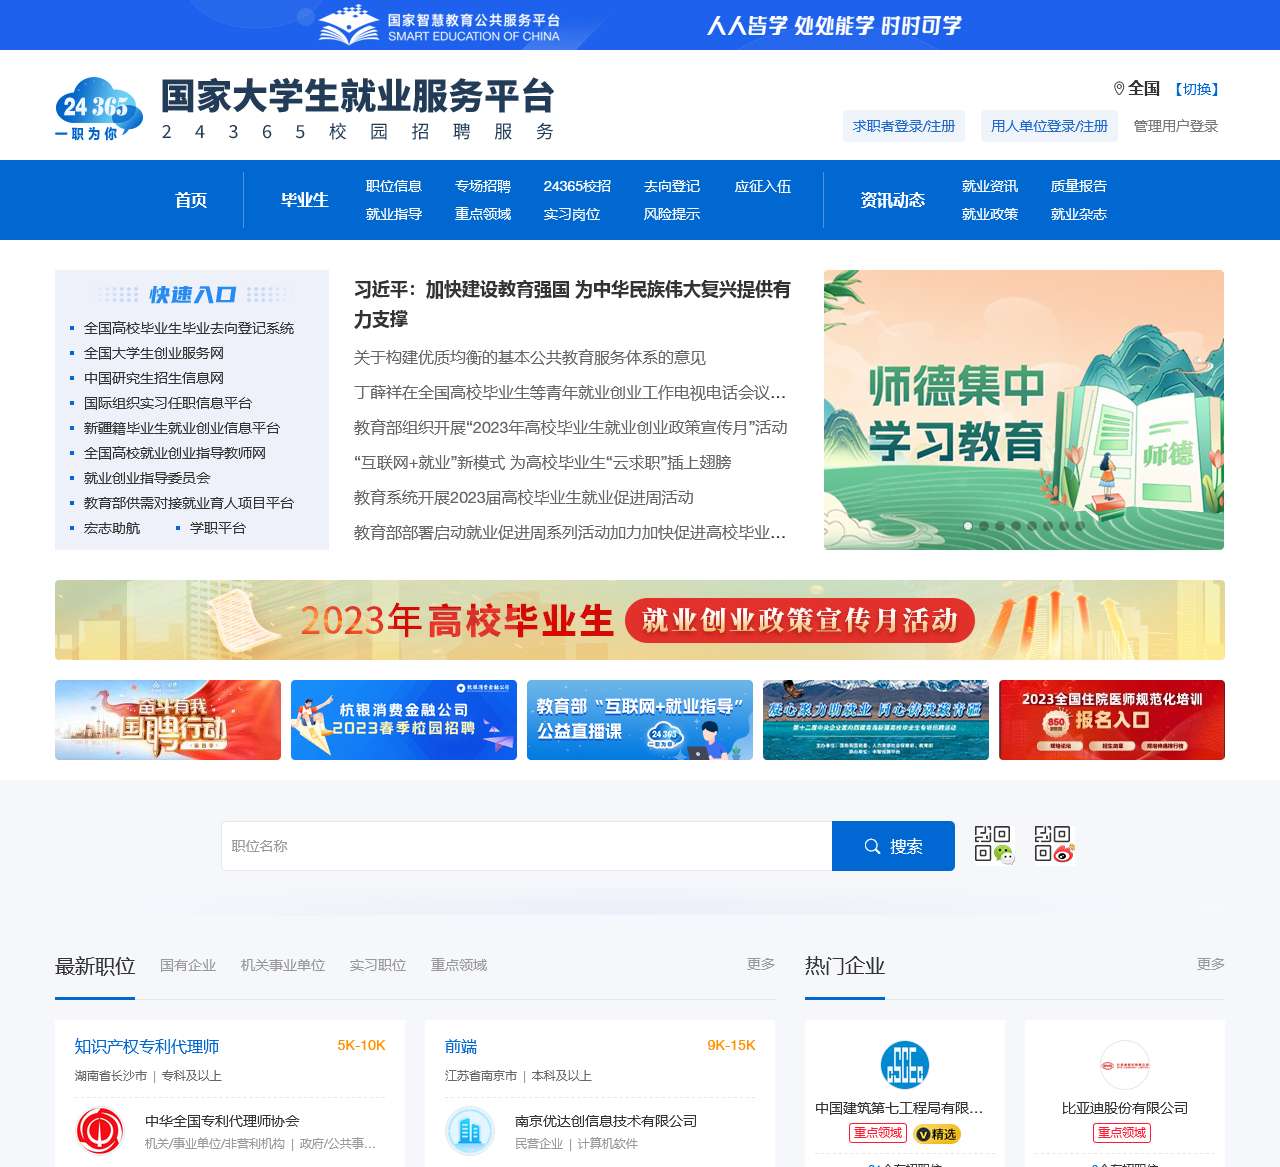The width and height of the screenshot is (1280, 1167).
Task: Open 实习岗位 in the navigation bar
Action: [x=572, y=214]
